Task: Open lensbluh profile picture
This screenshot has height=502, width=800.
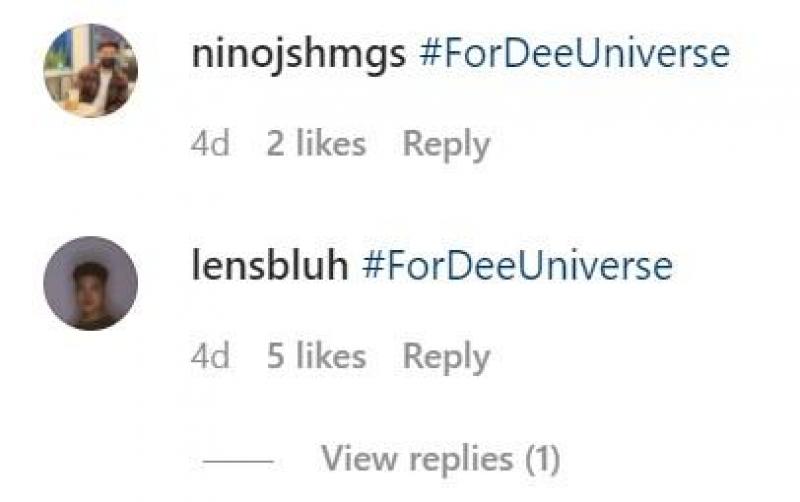Action: [x=90, y=283]
